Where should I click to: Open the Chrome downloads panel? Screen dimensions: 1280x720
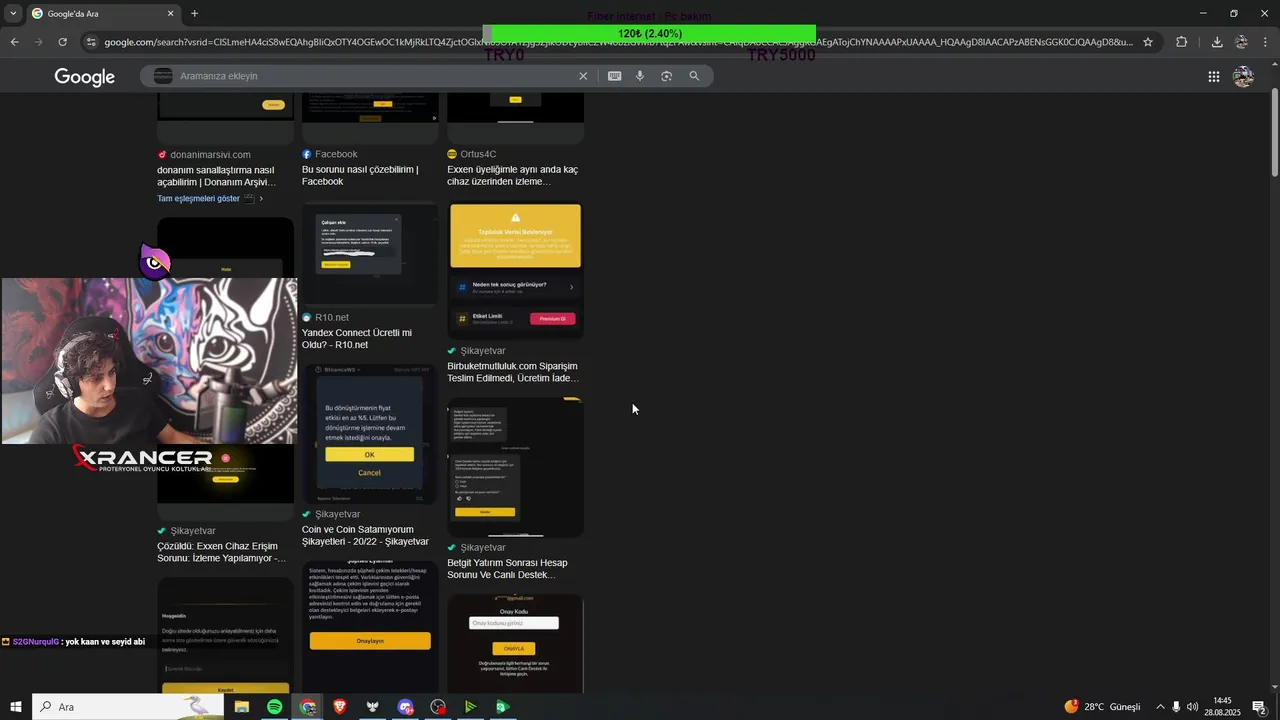[x=1217, y=42]
